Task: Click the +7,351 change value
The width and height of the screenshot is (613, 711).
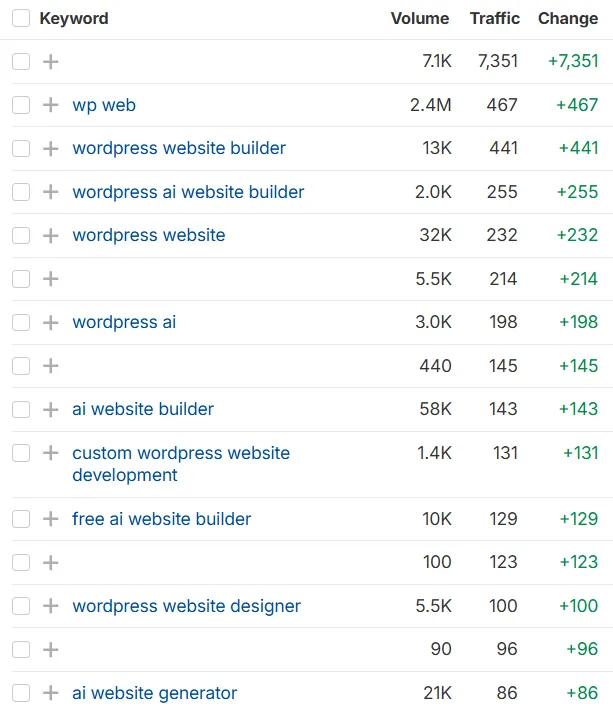Action: (x=574, y=61)
